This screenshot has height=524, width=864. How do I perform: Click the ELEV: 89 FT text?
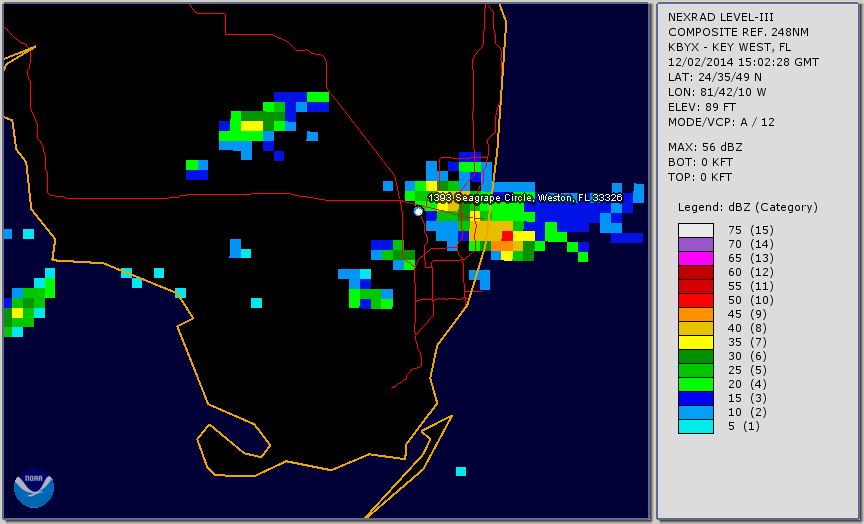[x=702, y=107]
